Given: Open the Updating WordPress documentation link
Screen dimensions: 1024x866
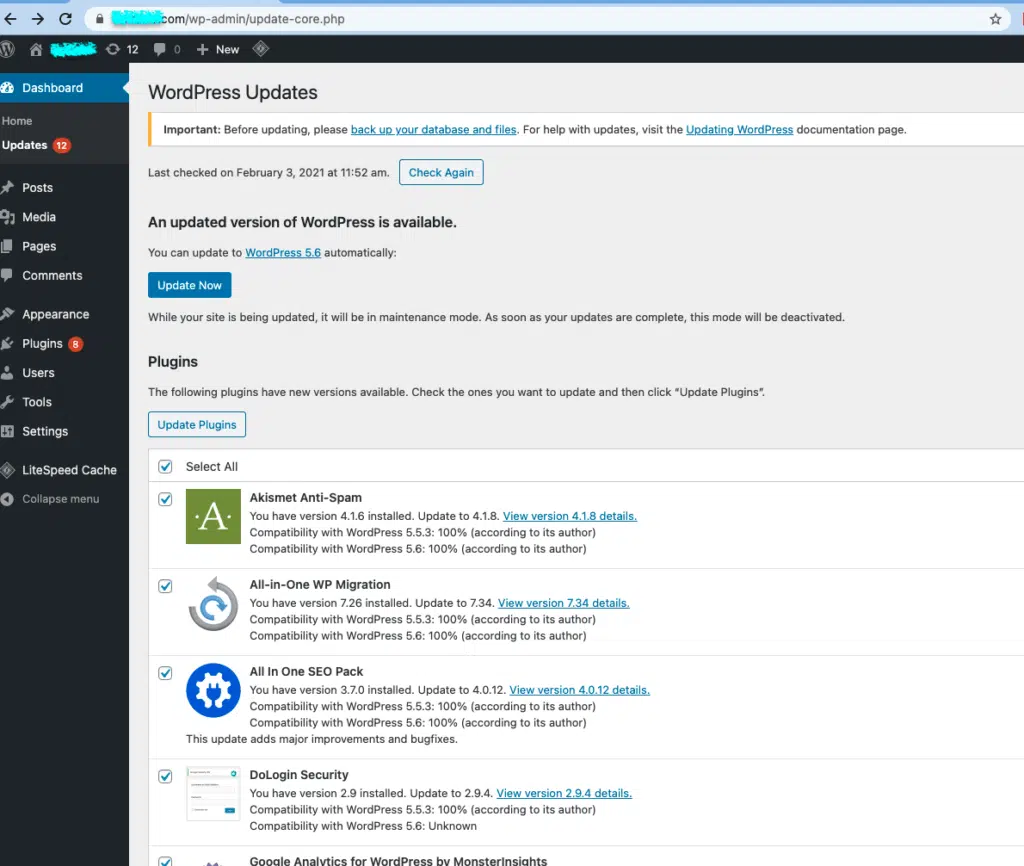Looking at the screenshot, I should [739, 129].
